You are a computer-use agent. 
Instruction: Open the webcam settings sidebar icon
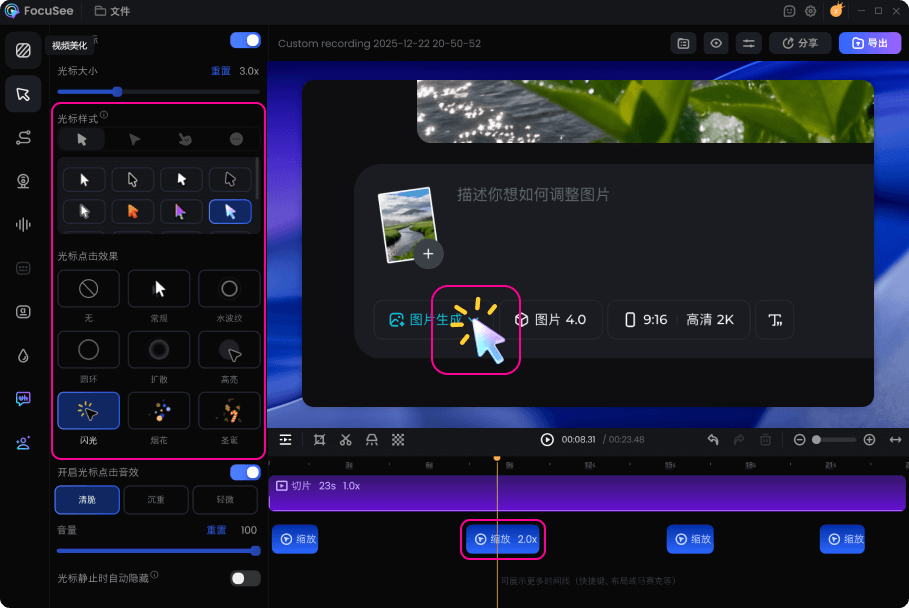[23, 181]
